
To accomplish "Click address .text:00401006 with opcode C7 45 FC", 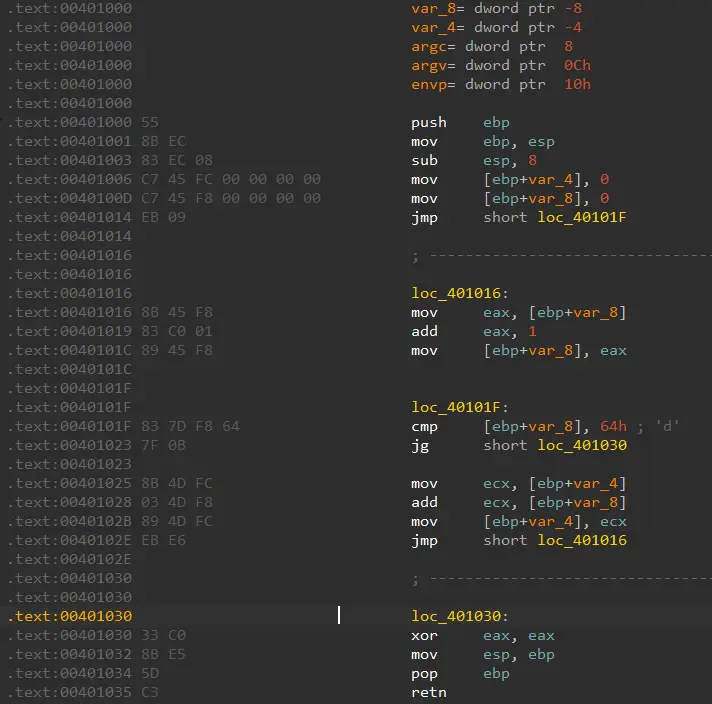I will coord(164,179).
